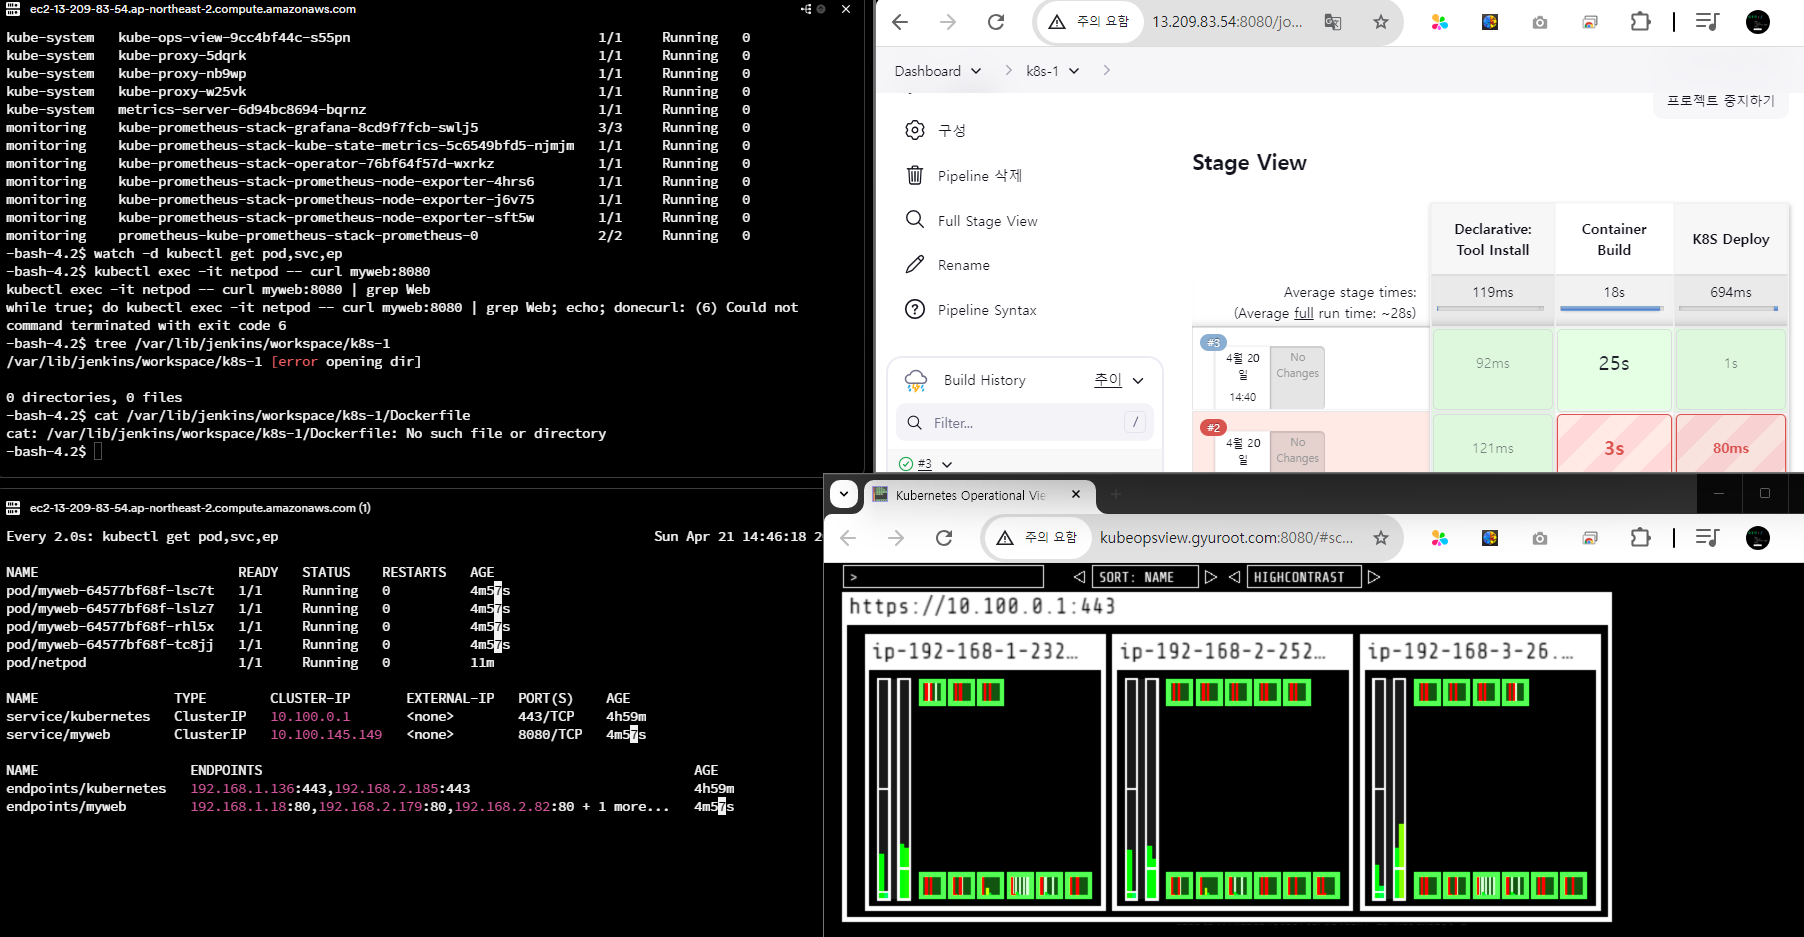Reload the Kube Ops View page

click(944, 538)
